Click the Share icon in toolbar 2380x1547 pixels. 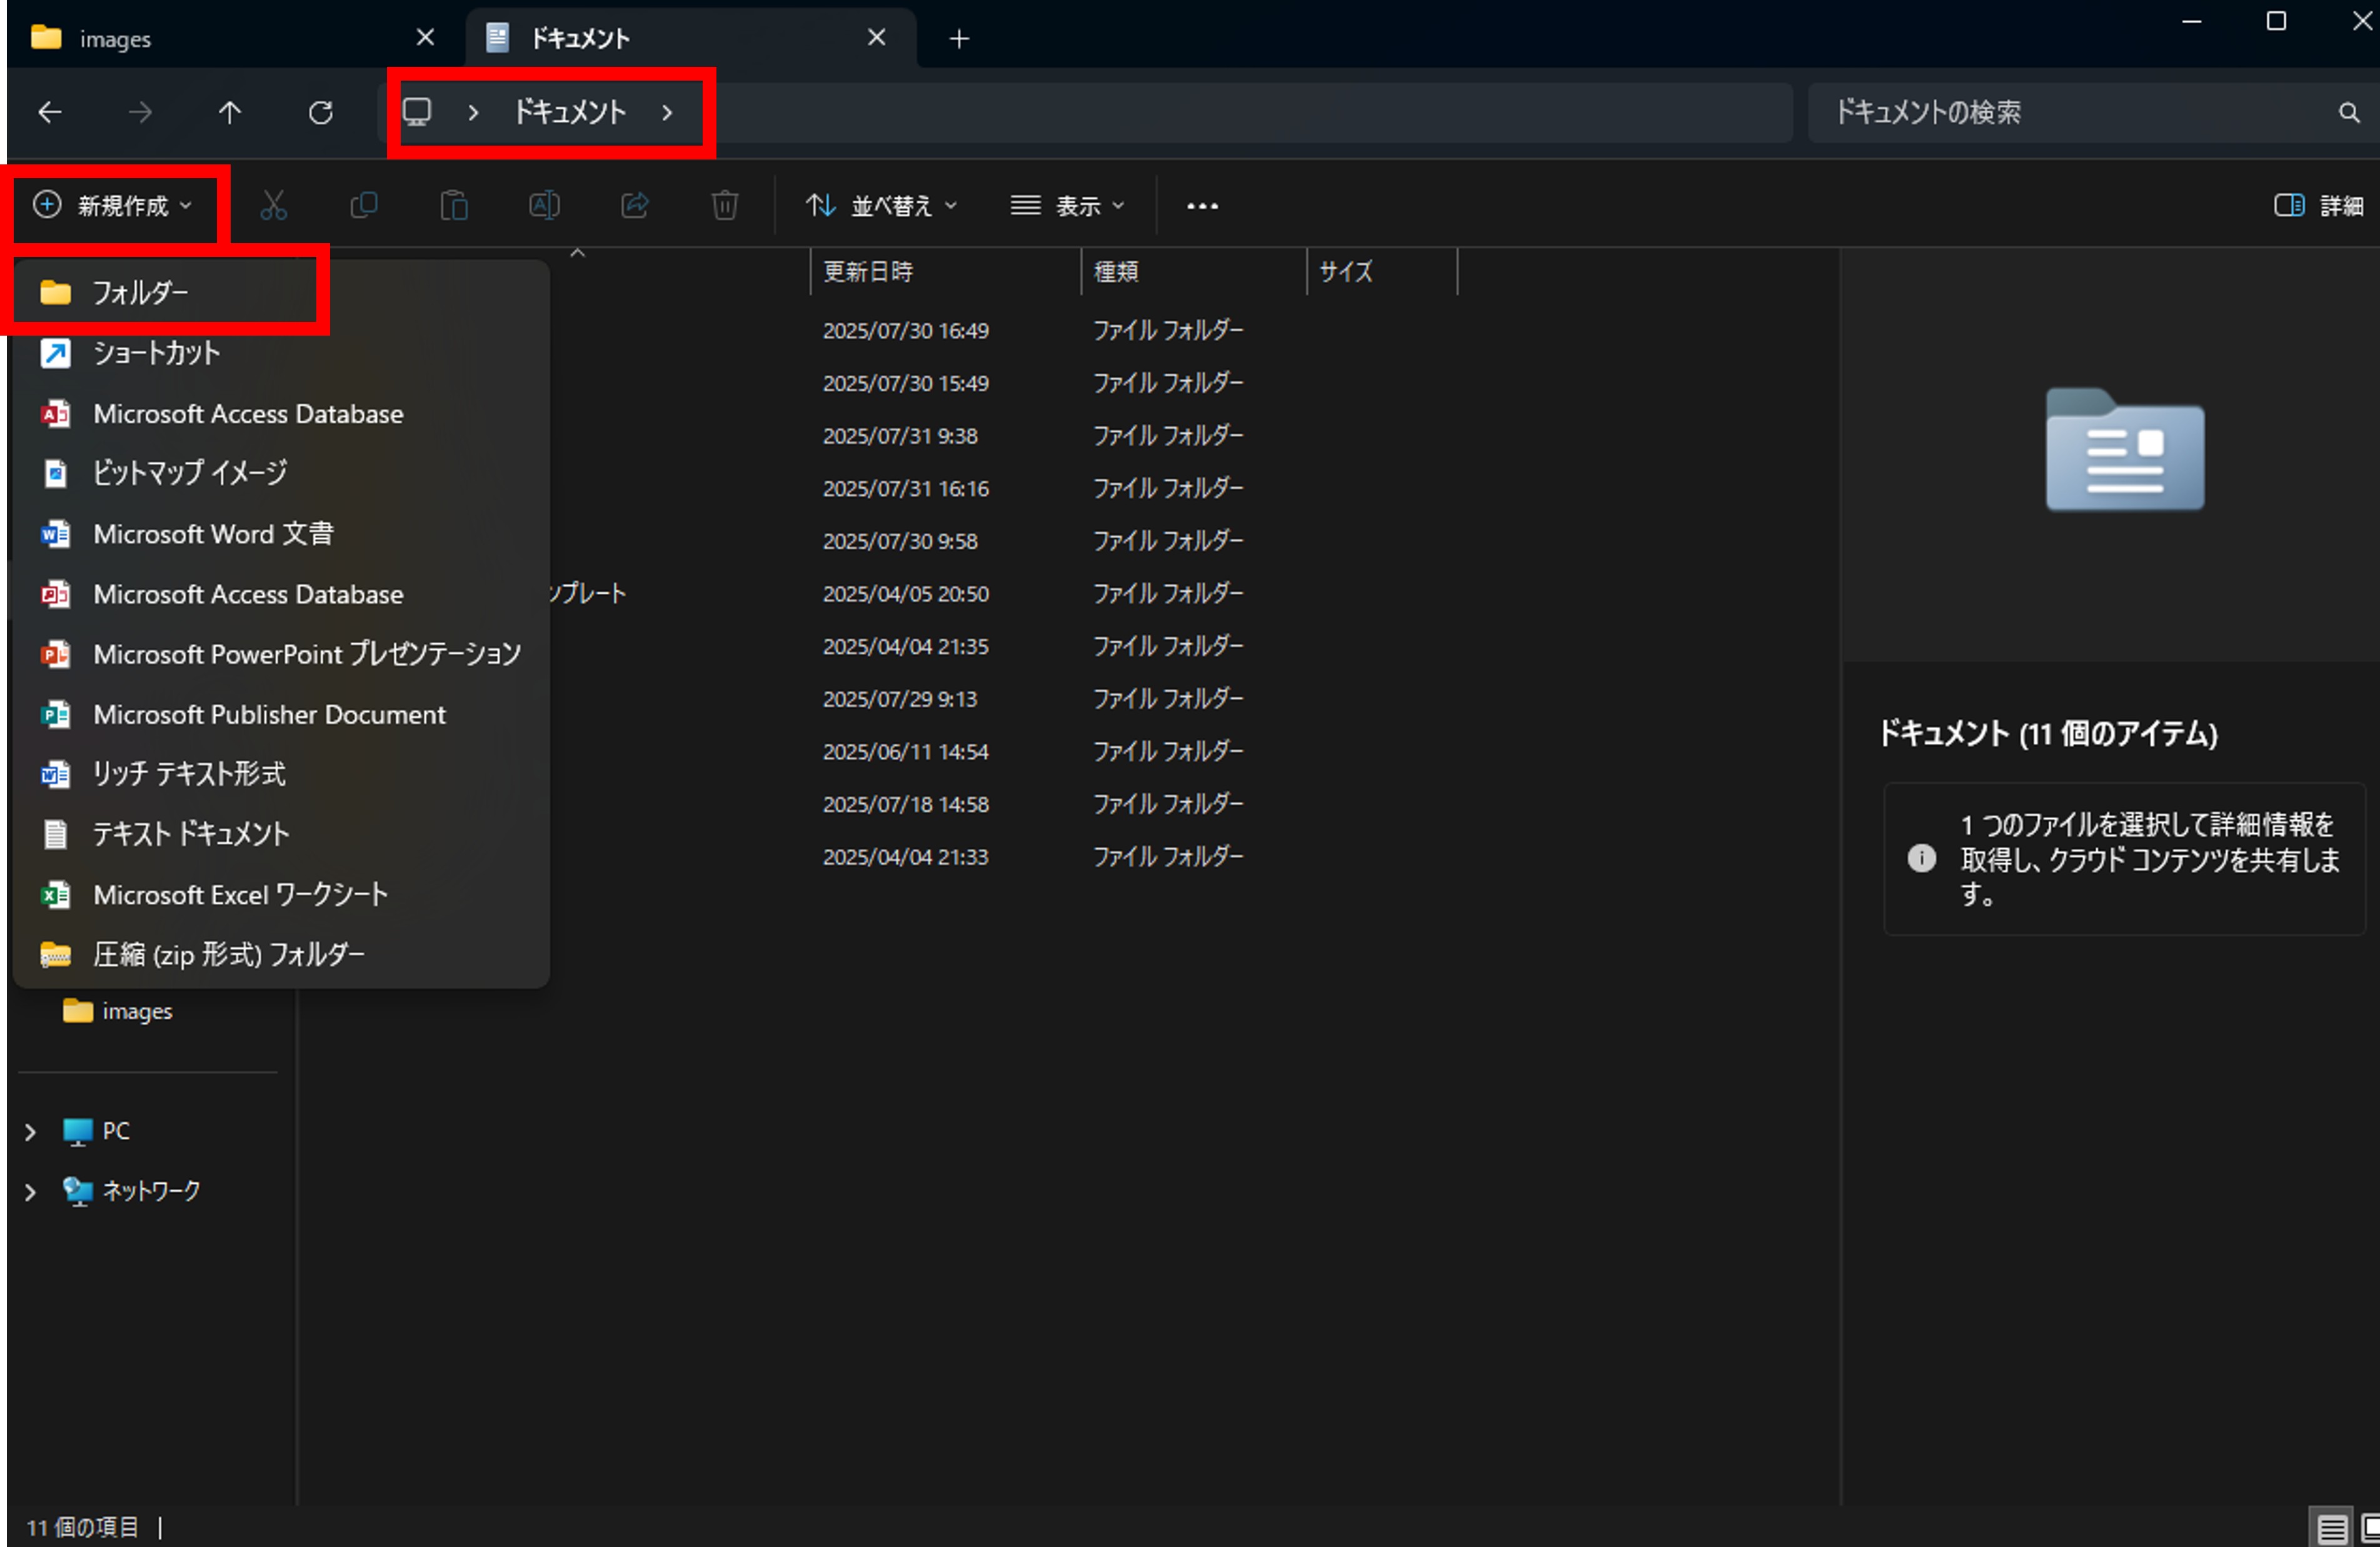pos(635,205)
